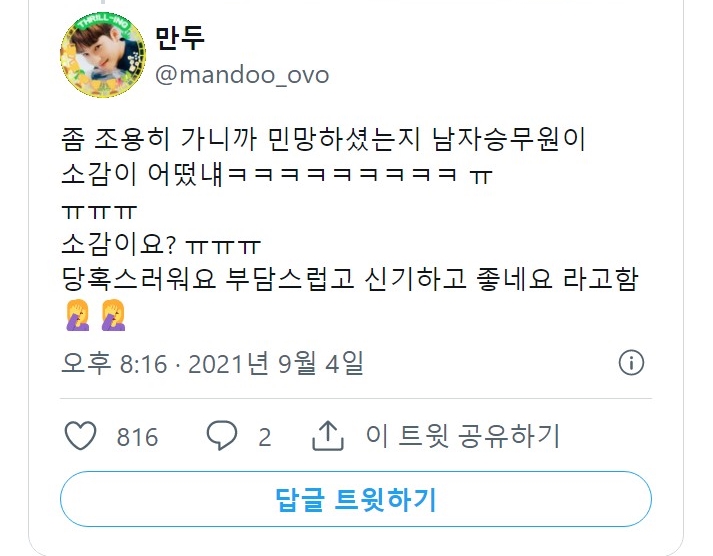Click the 만두 display name
The width and height of the screenshot is (713, 556).
point(180,37)
